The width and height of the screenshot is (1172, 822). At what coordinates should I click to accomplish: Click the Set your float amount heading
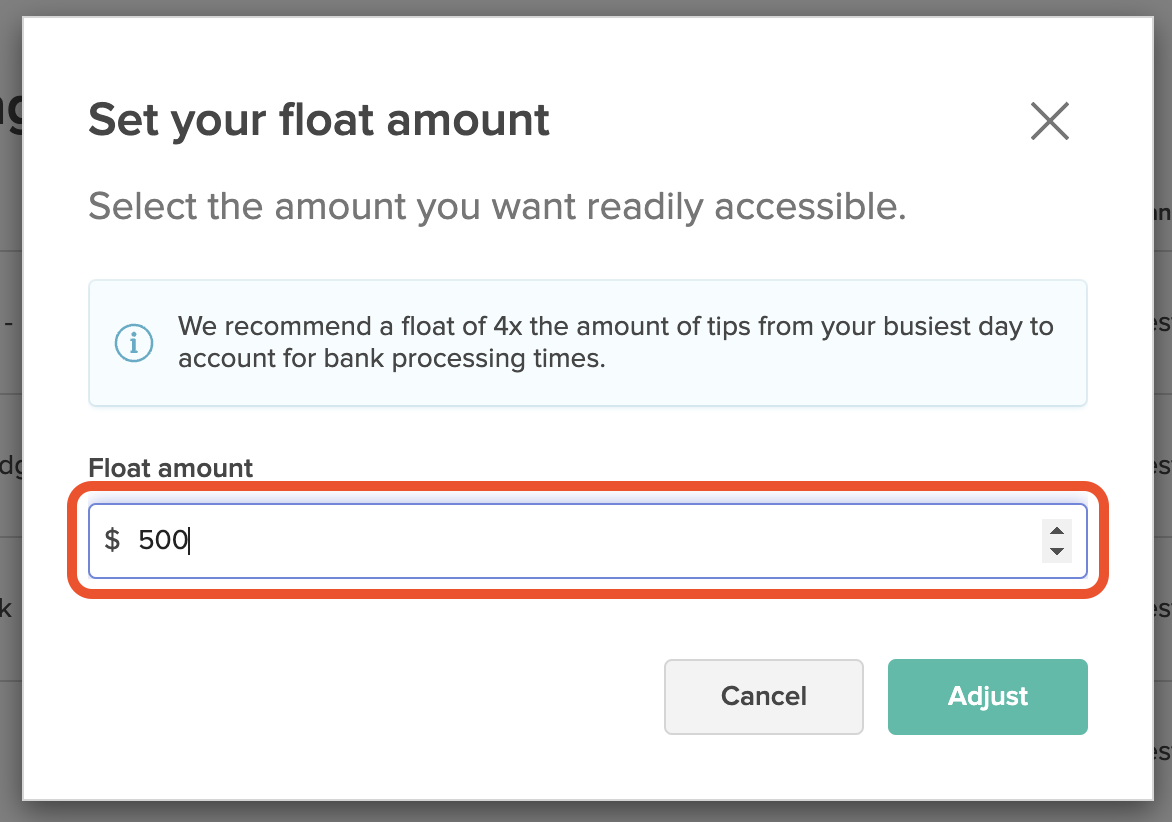pyautogui.click(x=319, y=119)
